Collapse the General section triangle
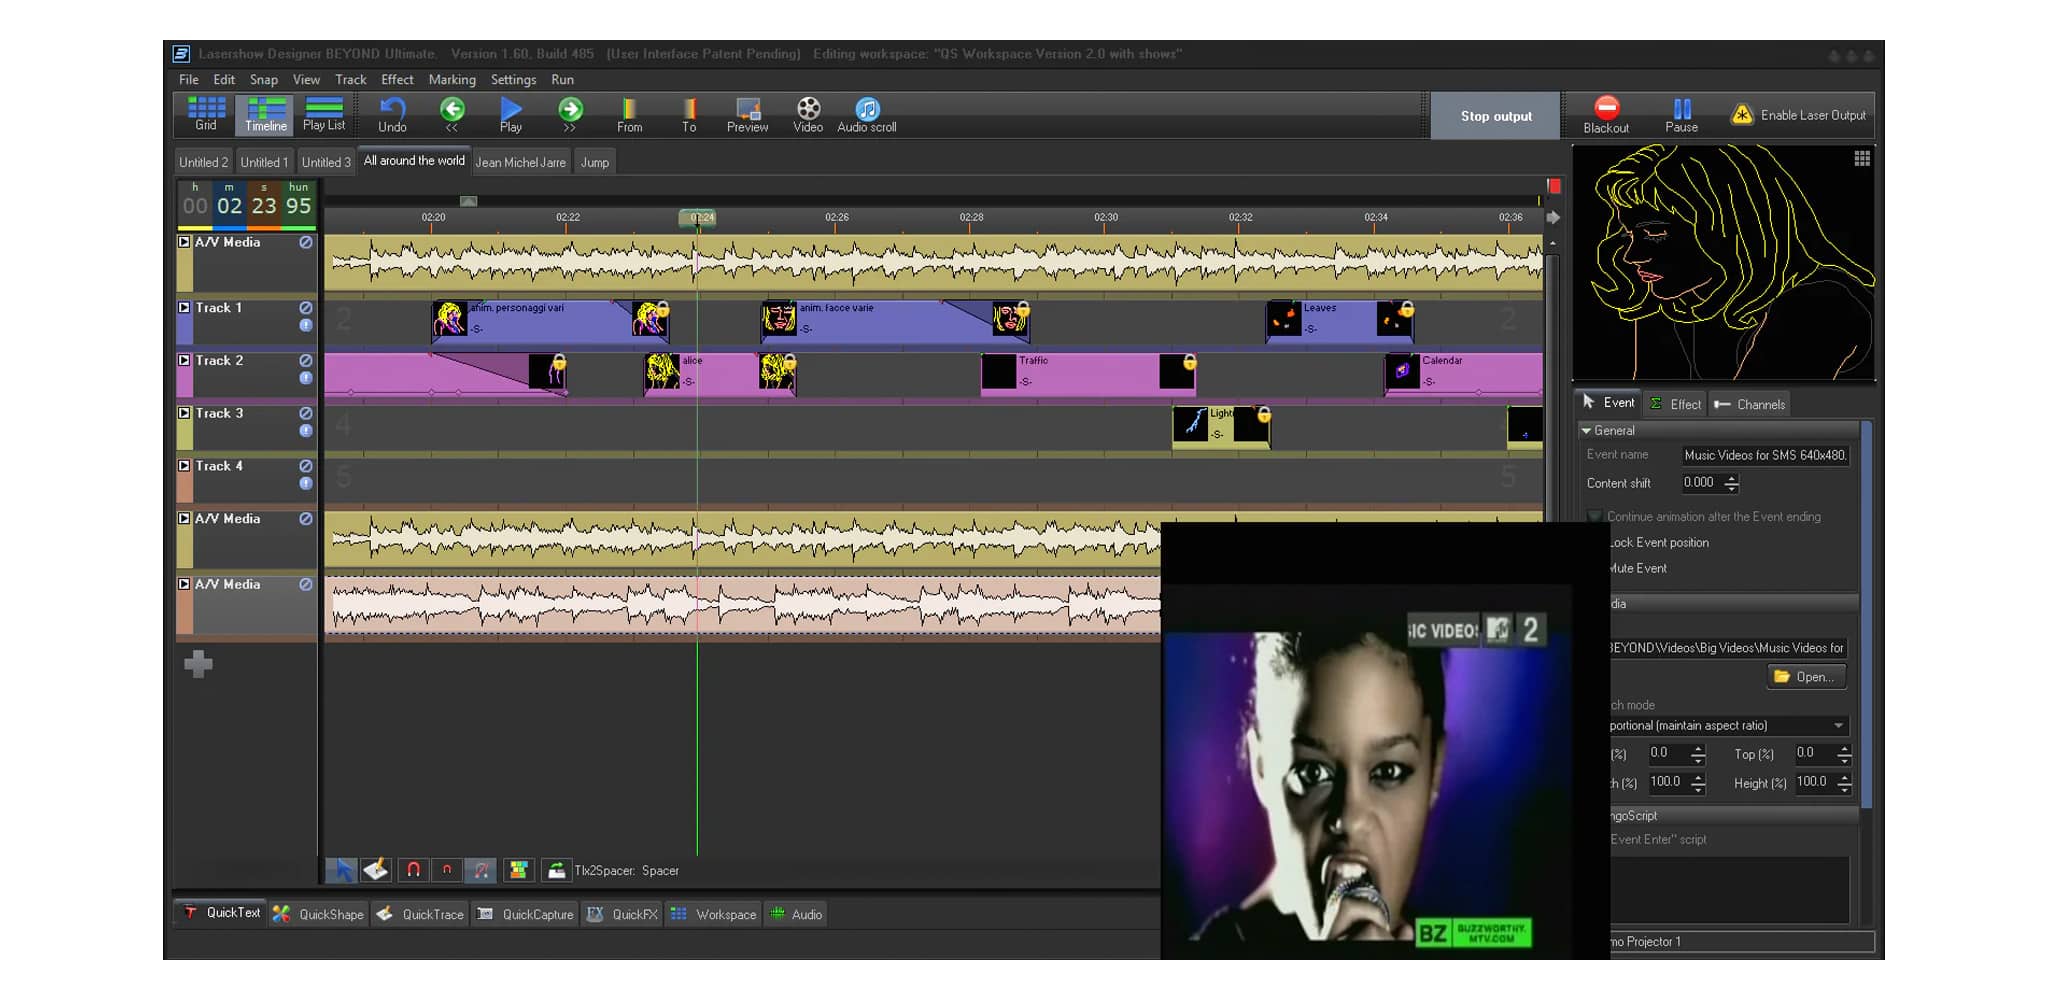This screenshot has width=2048, height=1000. point(1586,431)
